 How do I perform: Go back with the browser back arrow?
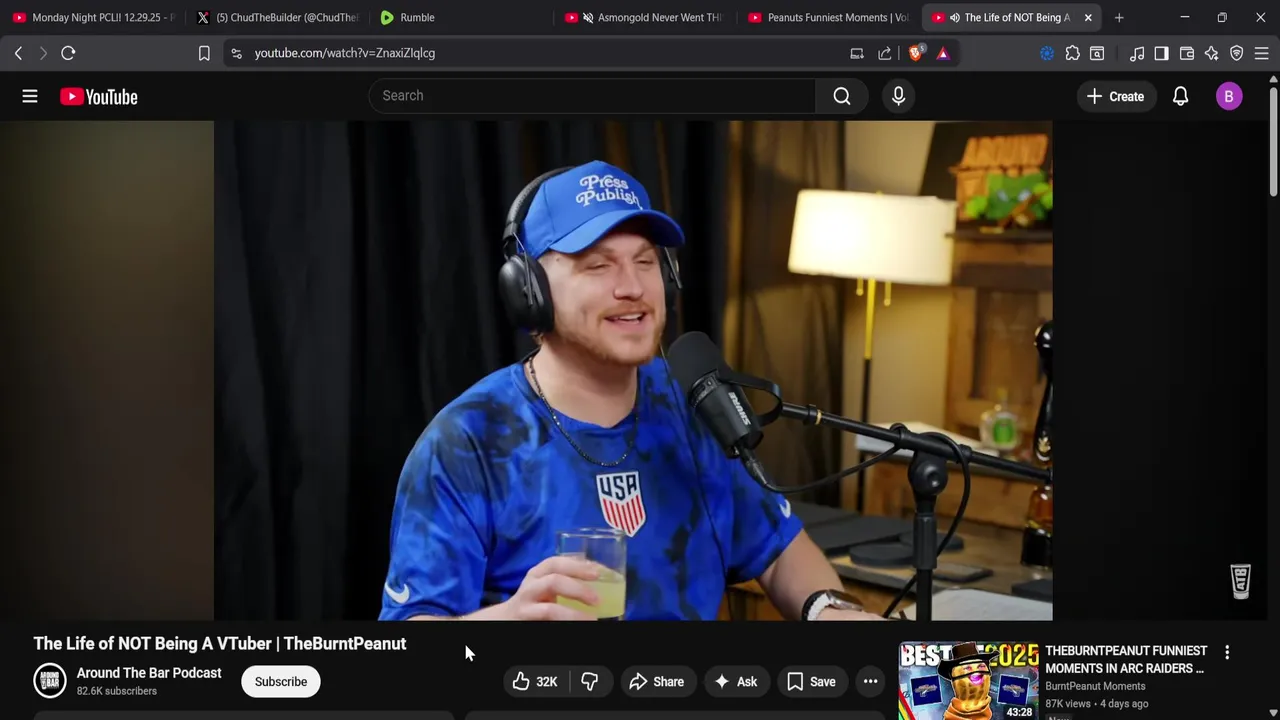coord(18,53)
